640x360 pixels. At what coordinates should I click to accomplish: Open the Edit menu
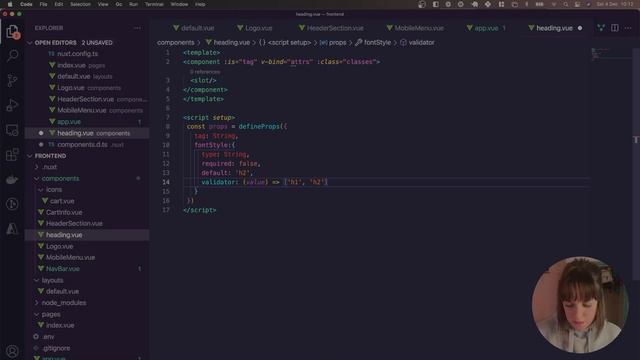(59, 4)
